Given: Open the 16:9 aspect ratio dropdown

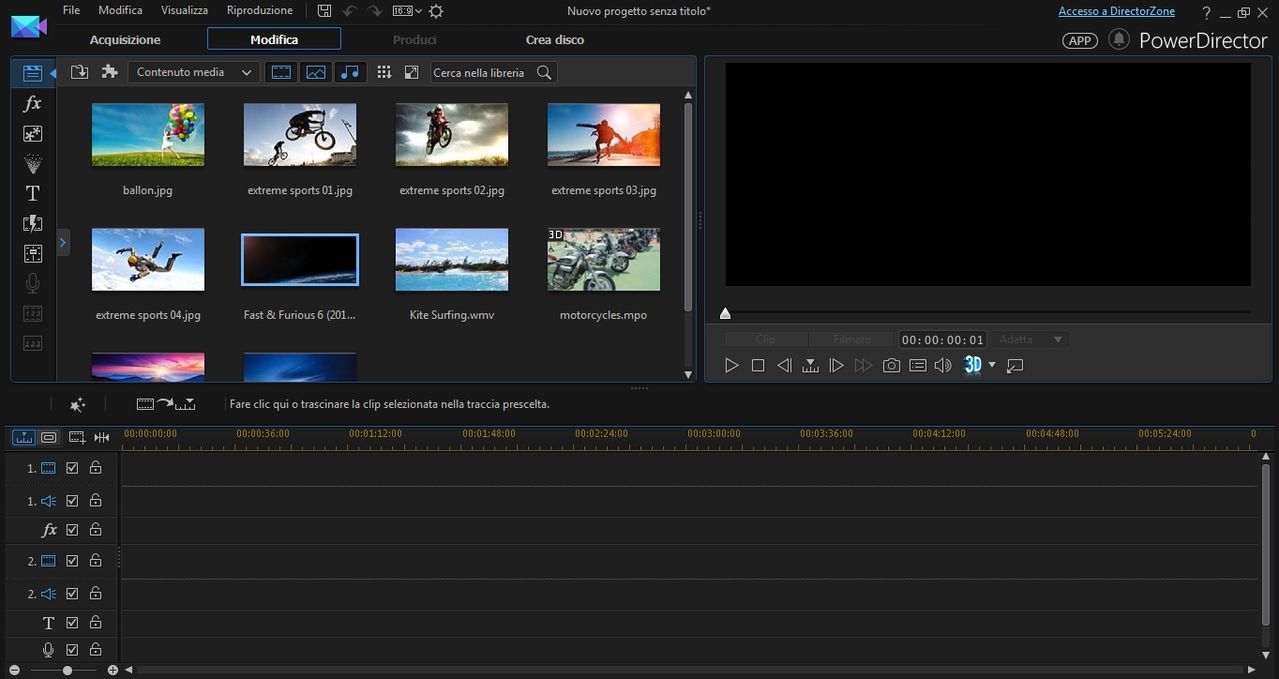Looking at the screenshot, I should [407, 11].
